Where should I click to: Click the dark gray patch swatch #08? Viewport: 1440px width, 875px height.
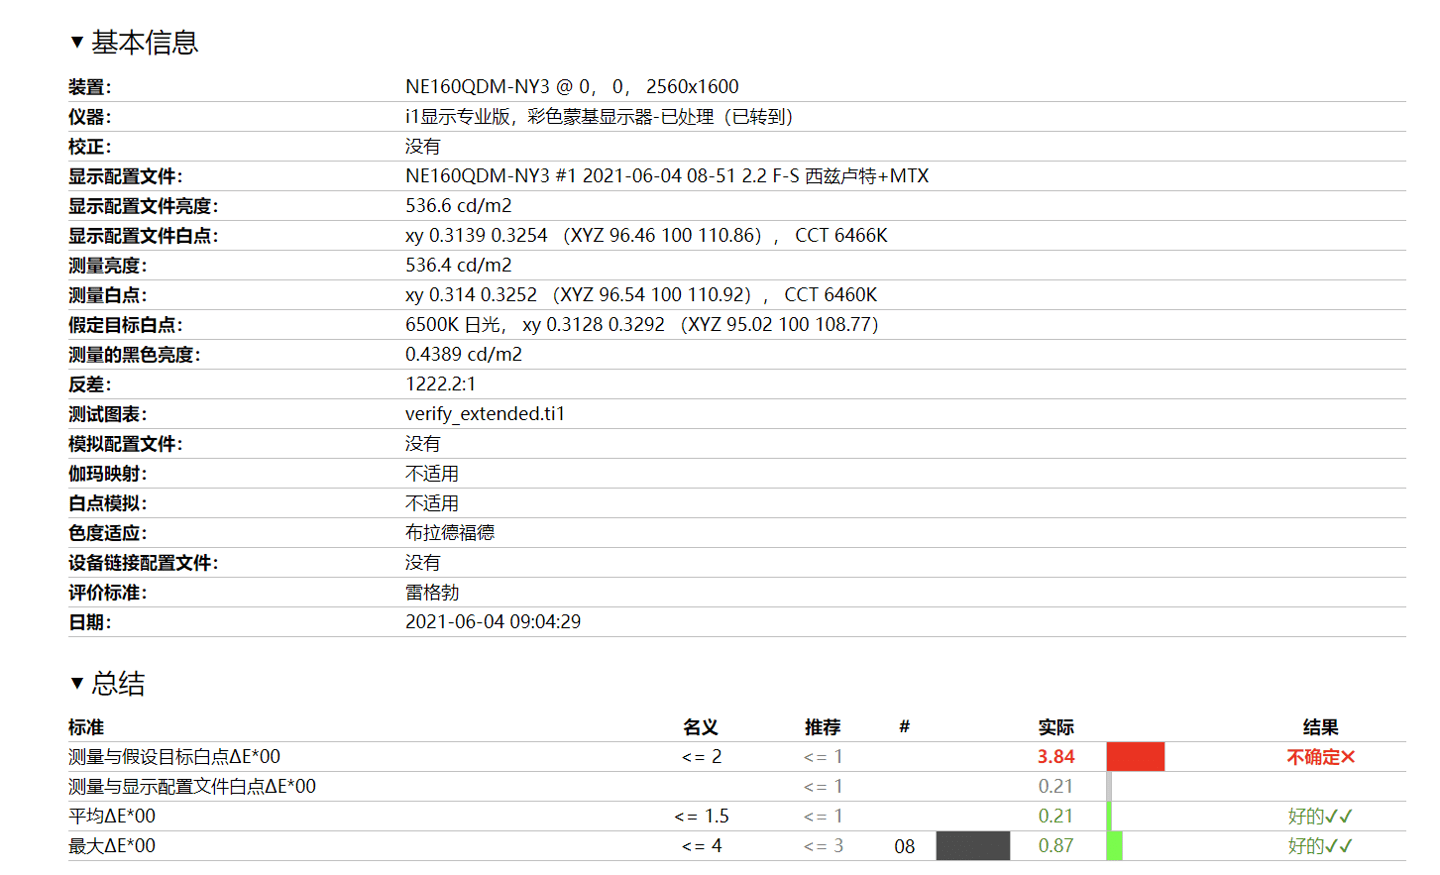(x=973, y=846)
